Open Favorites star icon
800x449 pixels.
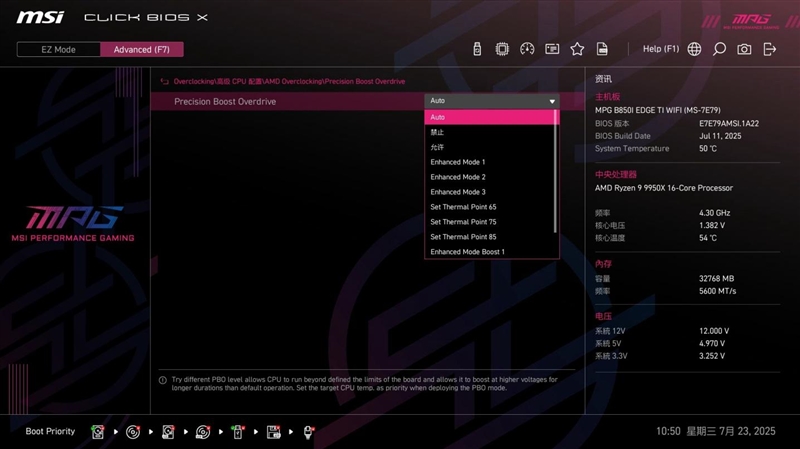(x=577, y=49)
